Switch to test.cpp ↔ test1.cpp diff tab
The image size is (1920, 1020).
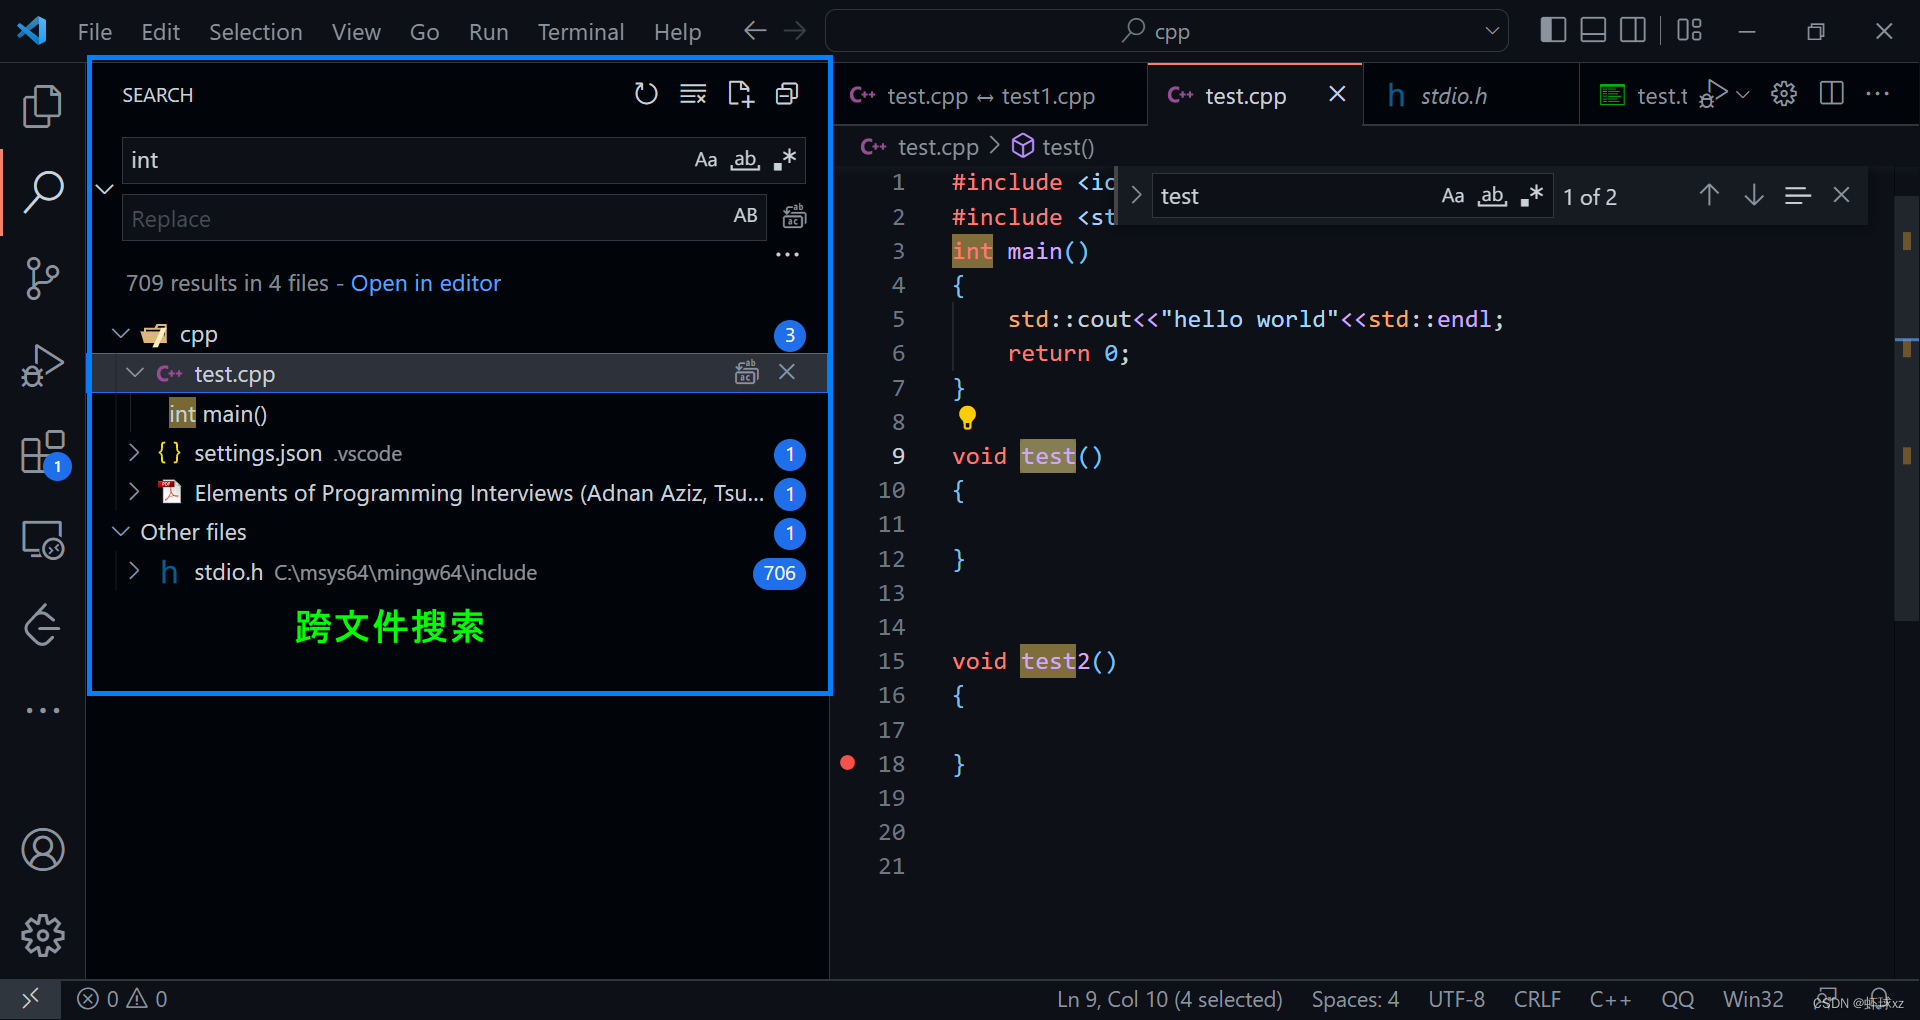[990, 95]
